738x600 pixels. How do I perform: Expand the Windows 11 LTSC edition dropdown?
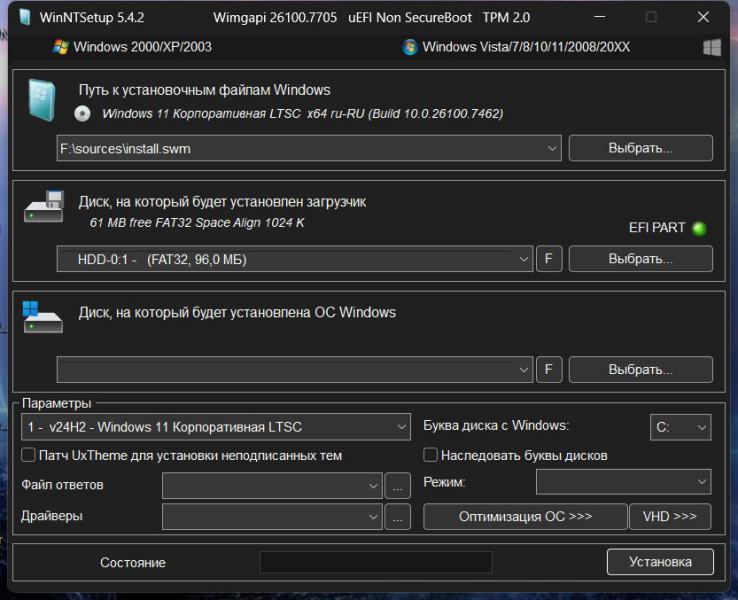point(401,427)
